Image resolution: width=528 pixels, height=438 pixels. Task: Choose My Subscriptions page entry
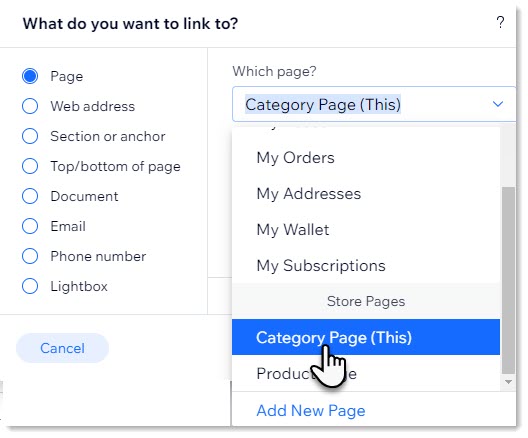click(x=366, y=266)
